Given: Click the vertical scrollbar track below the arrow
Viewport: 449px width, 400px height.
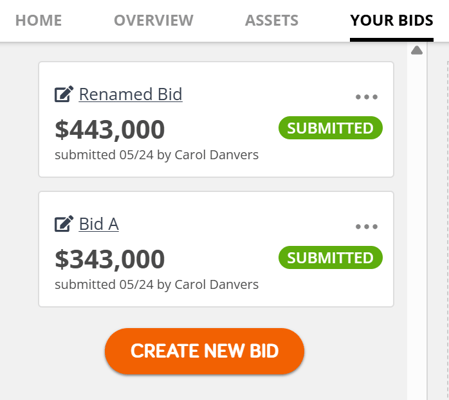Looking at the screenshot, I should point(417,227).
